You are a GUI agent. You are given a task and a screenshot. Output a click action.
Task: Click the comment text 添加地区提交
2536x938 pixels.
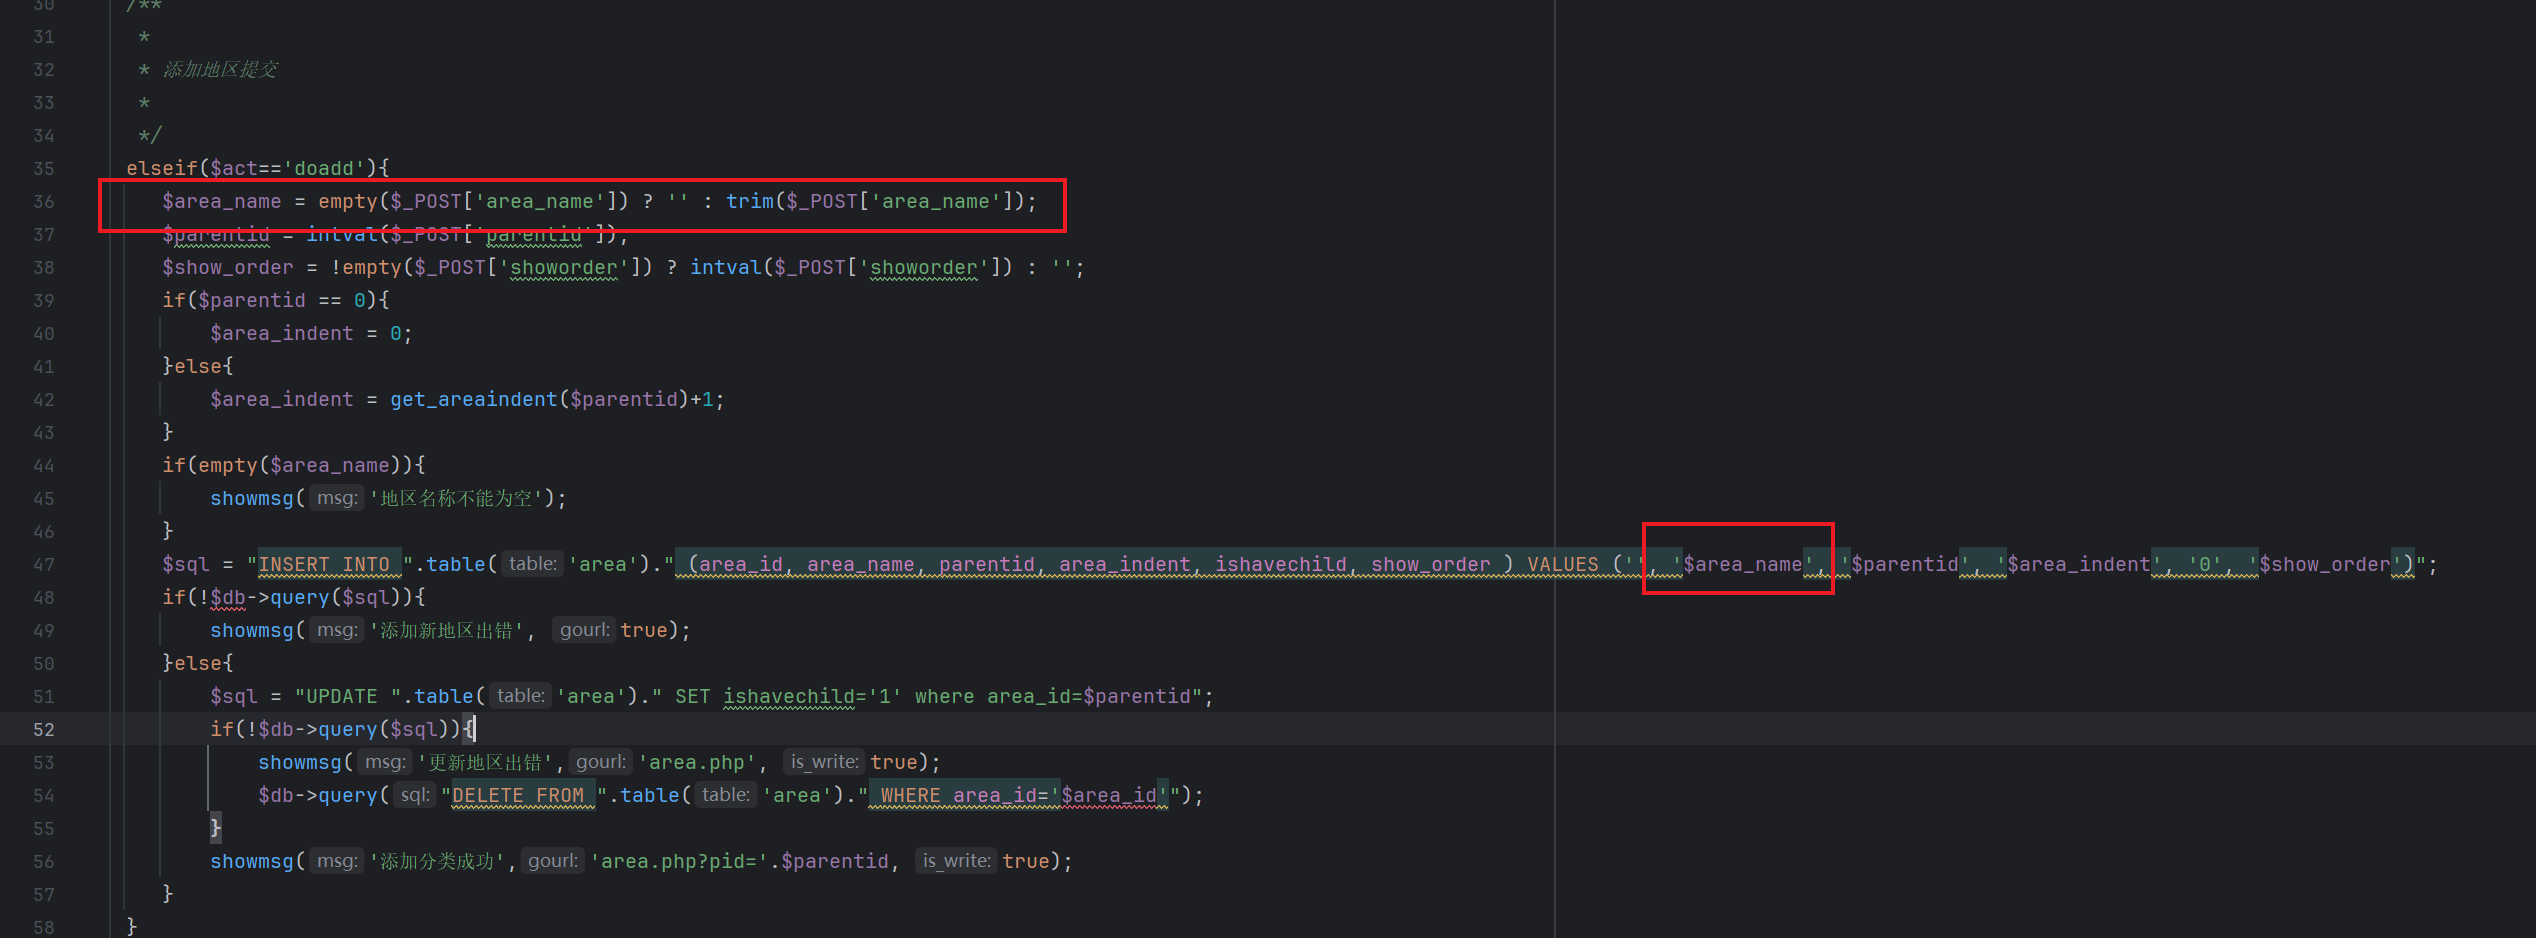[x=220, y=69]
